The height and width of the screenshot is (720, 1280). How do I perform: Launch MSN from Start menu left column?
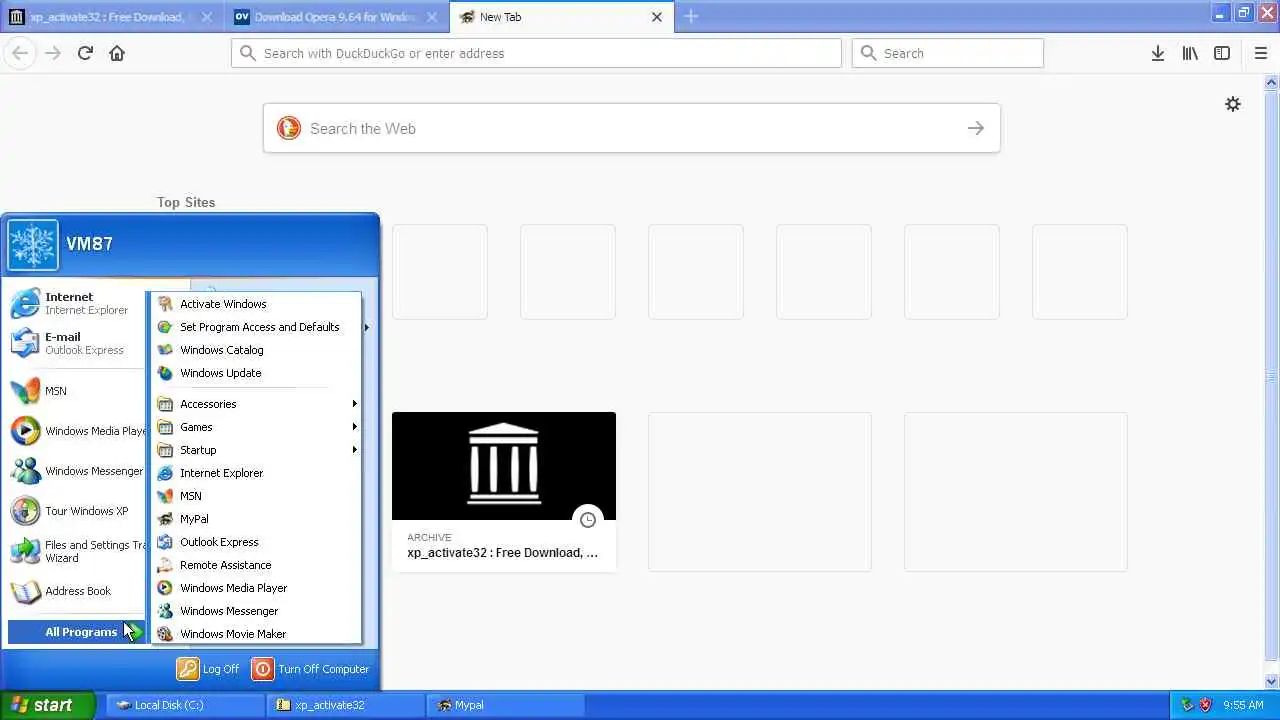click(x=77, y=391)
